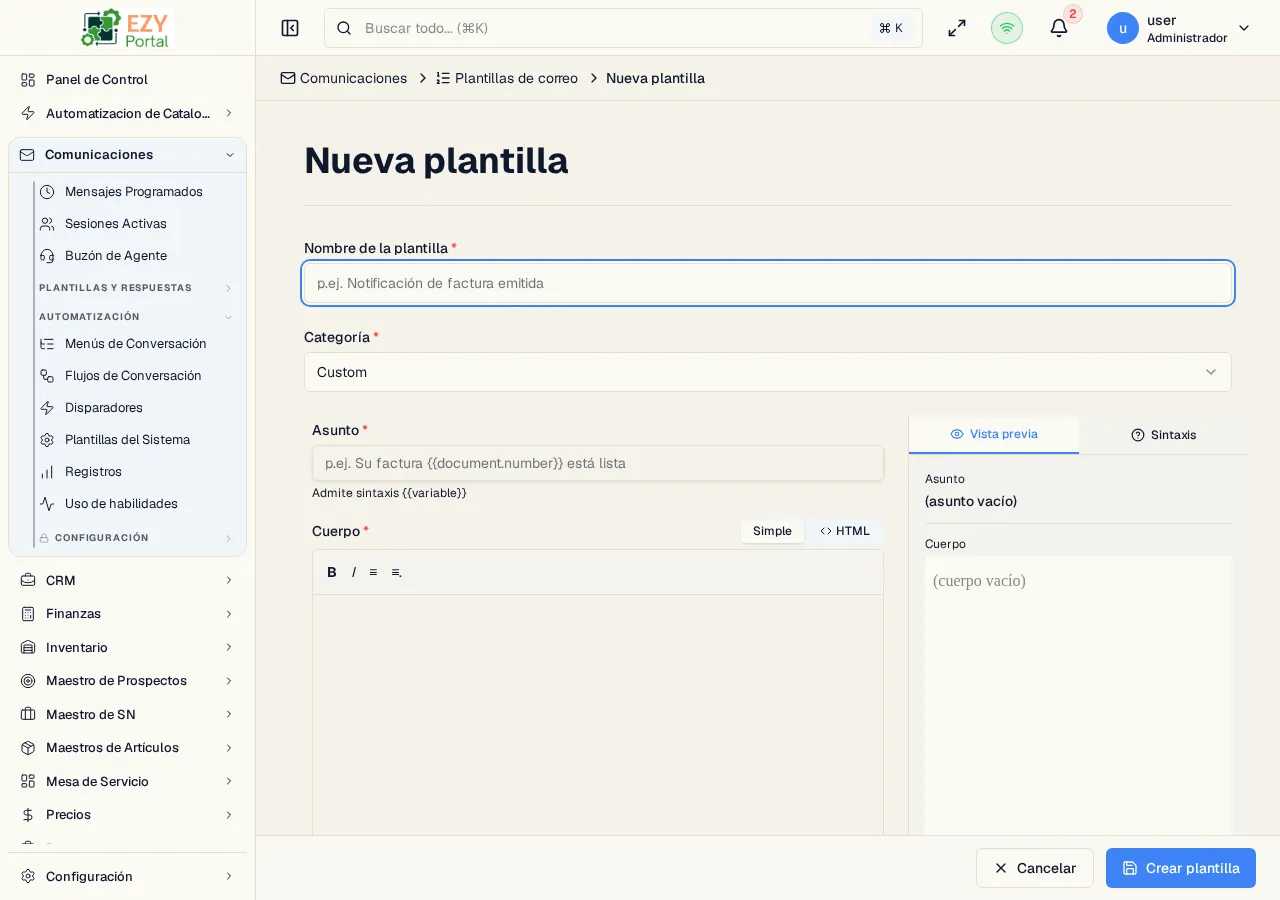The width and height of the screenshot is (1280, 900).
Task: Click the Precios dollar icon
Action: pyautogui.click(x=28, y=814)
